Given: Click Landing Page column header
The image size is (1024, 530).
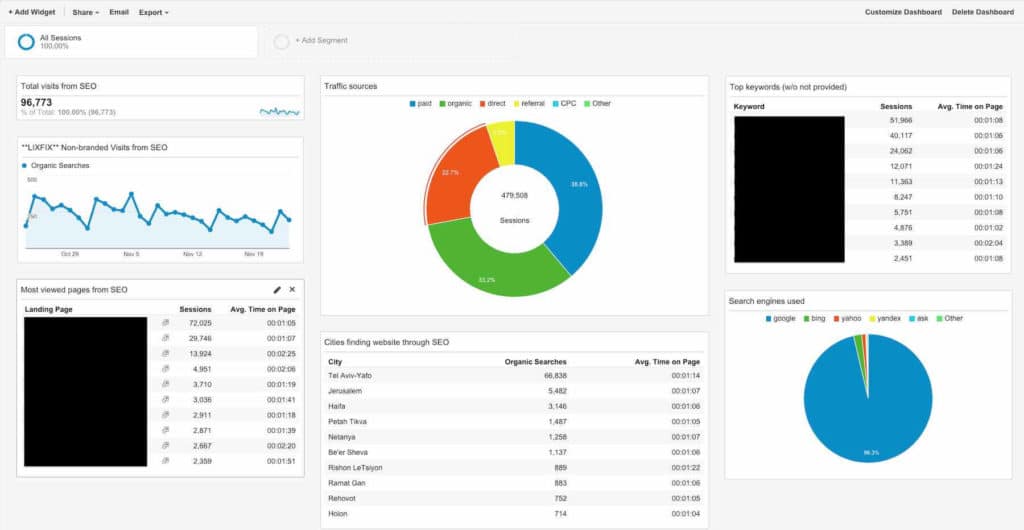Looking at the screenshot, I should point(48,309).
